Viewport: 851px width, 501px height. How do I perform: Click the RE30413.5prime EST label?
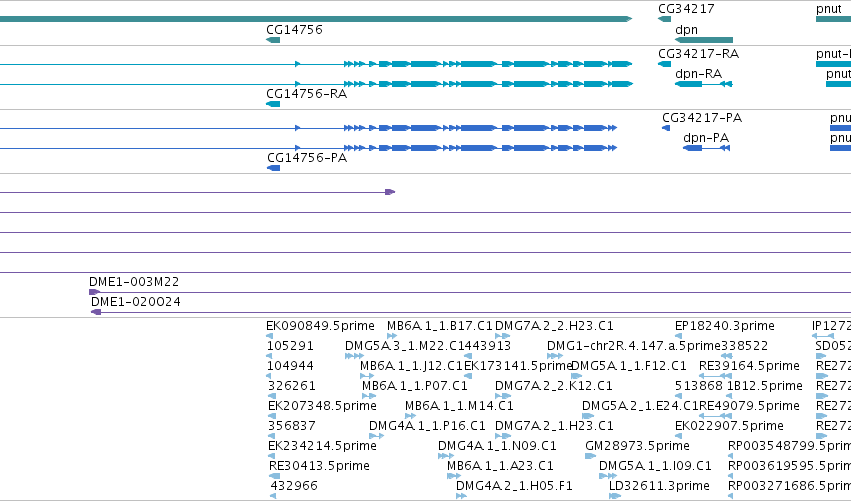point(319,466)
